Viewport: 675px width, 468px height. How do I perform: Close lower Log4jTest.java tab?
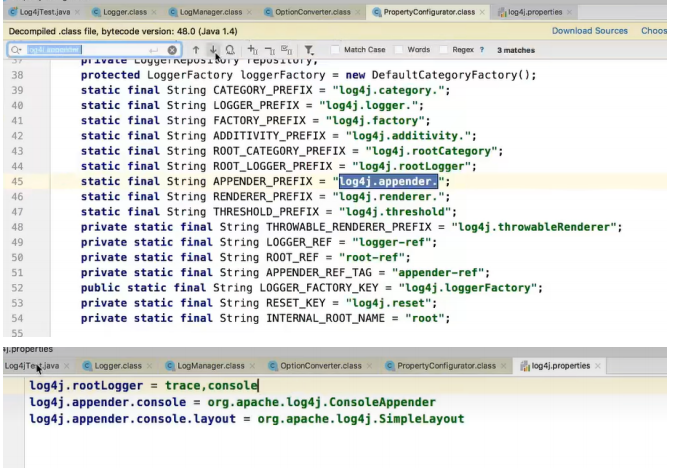coord(66,366)
